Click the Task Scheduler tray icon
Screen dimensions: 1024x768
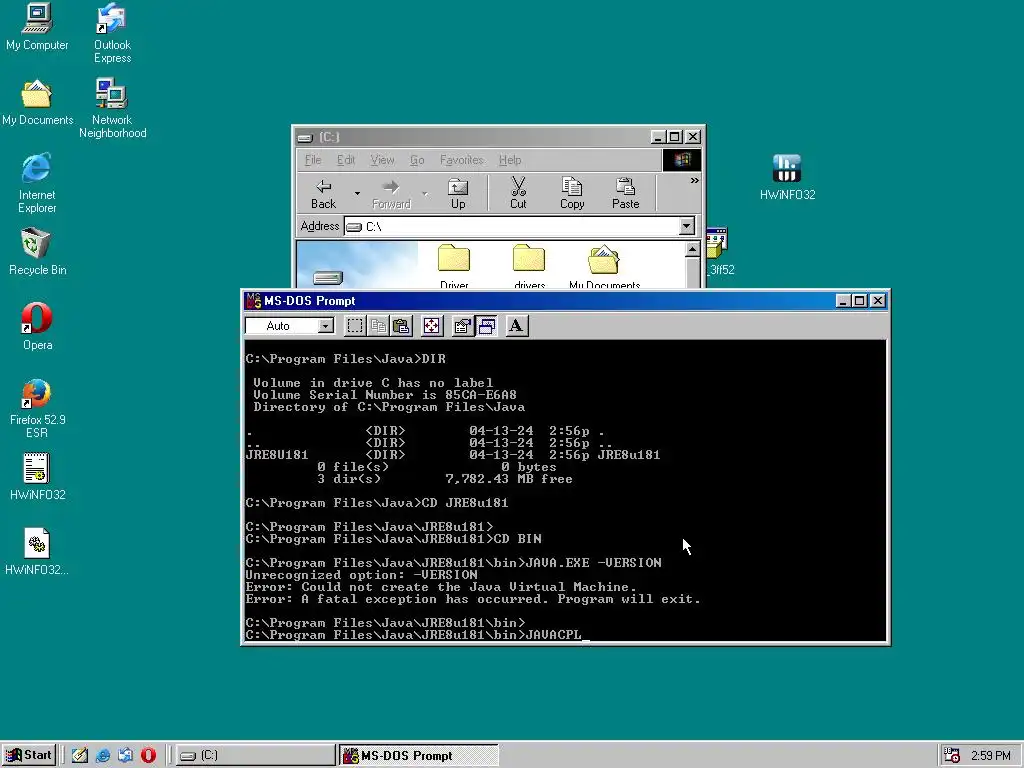pyautogui.click(x=952, y=756)
